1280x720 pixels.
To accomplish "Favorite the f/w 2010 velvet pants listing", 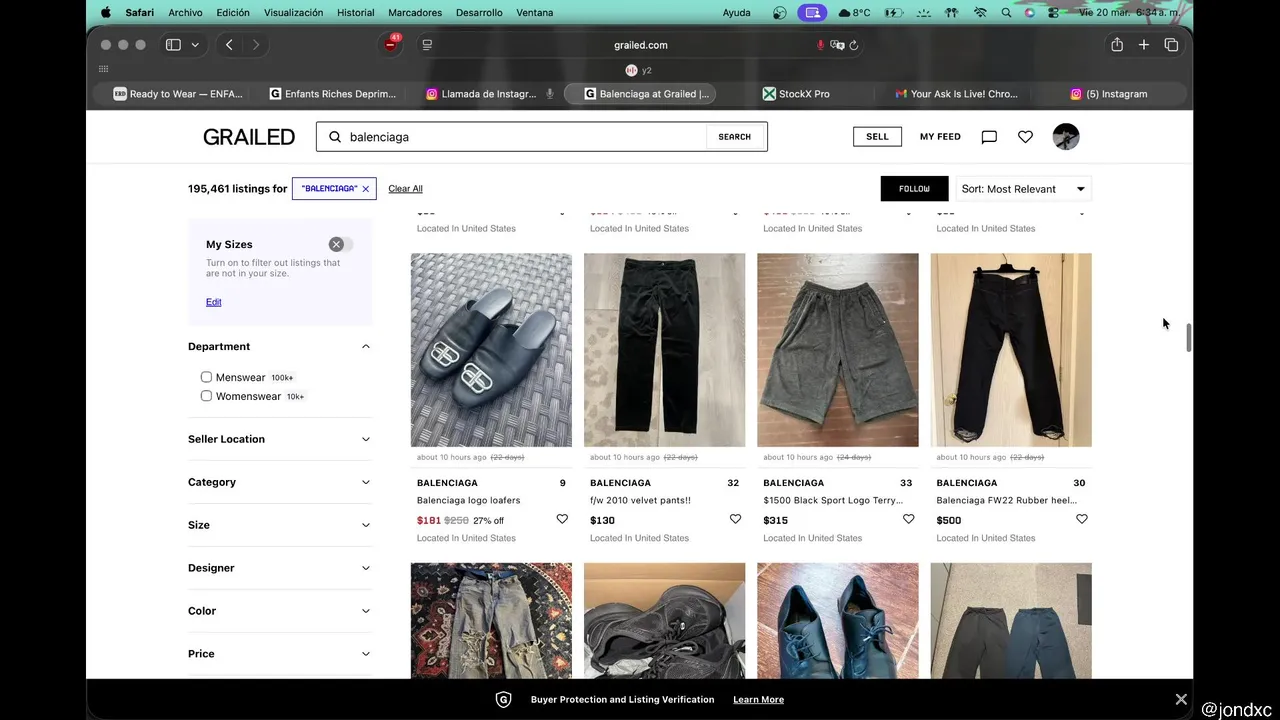I will coord(735,519).
